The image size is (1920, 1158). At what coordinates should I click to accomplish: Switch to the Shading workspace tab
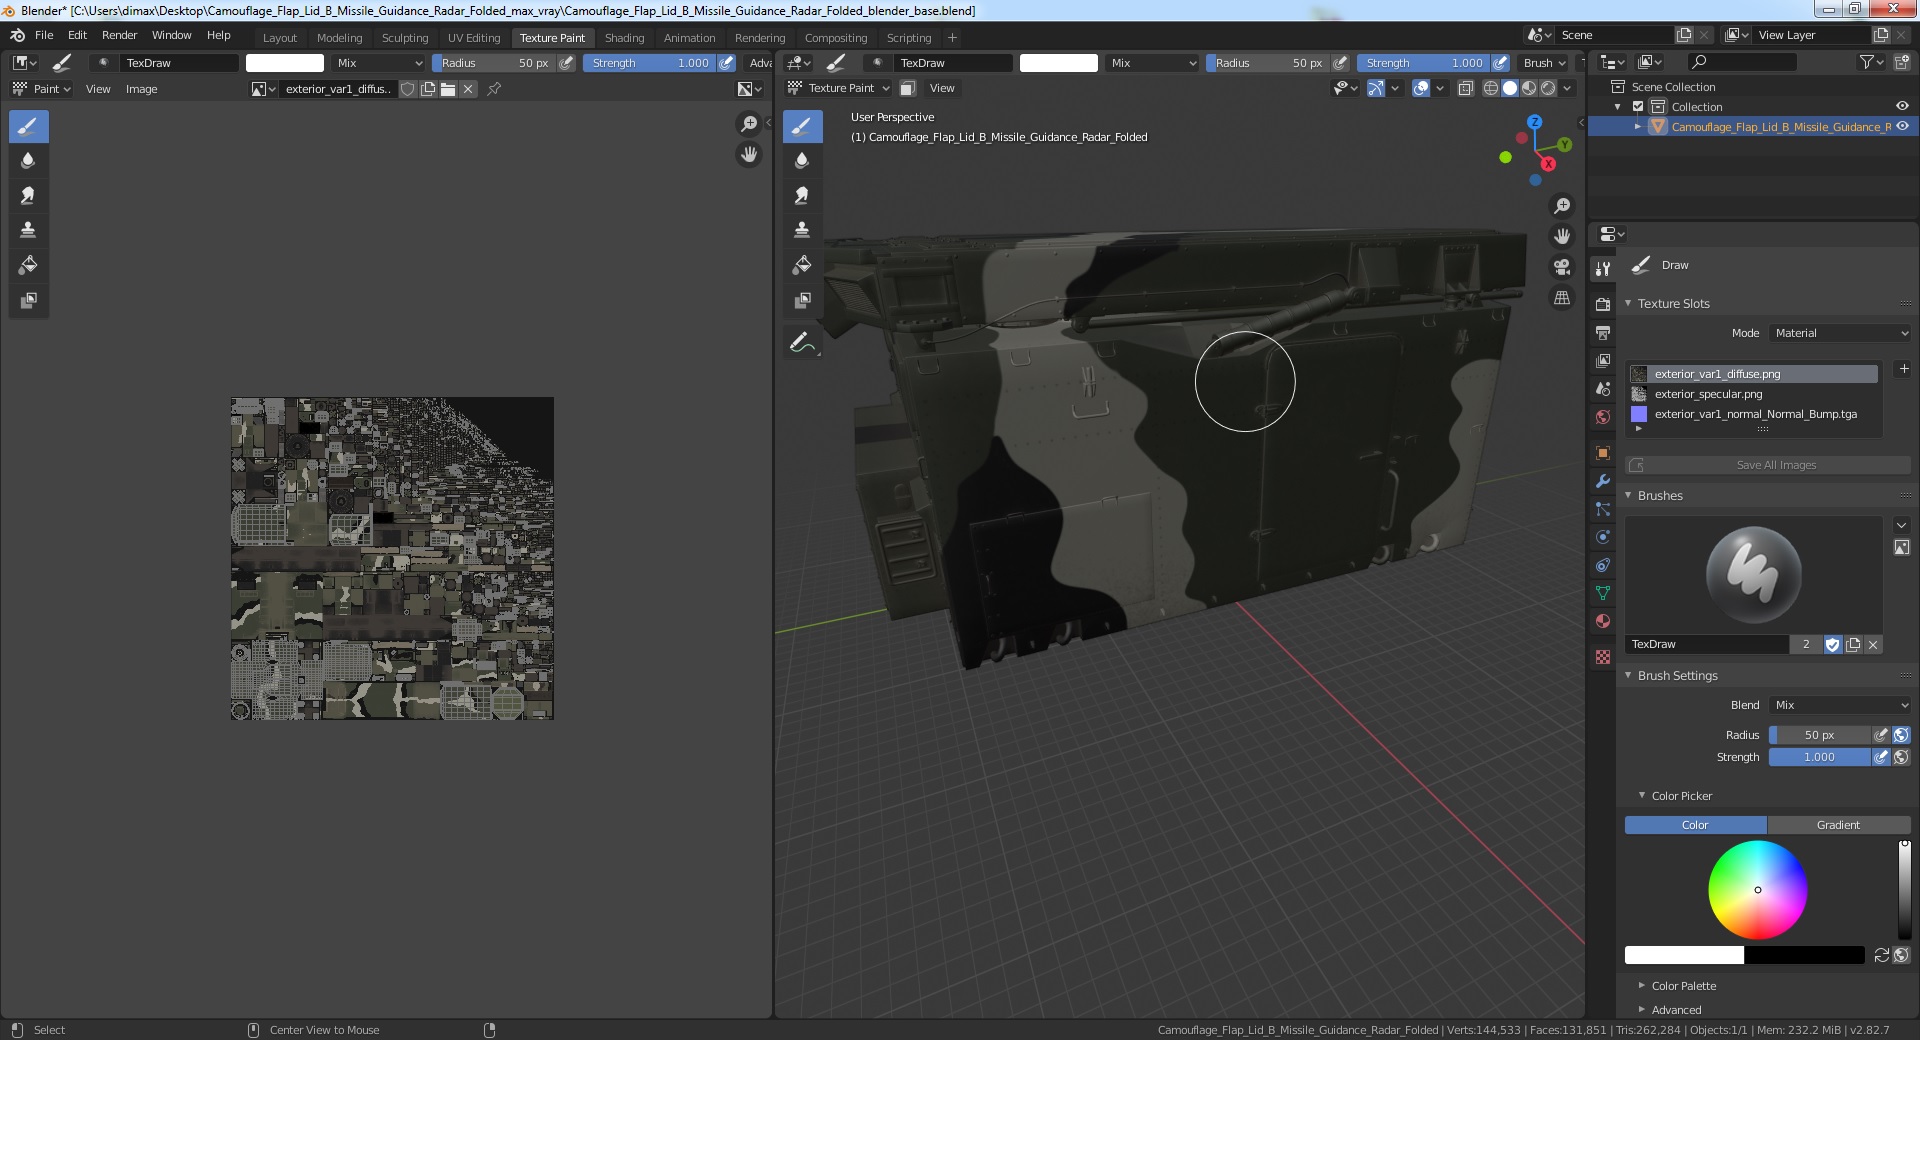coord(624,38)
